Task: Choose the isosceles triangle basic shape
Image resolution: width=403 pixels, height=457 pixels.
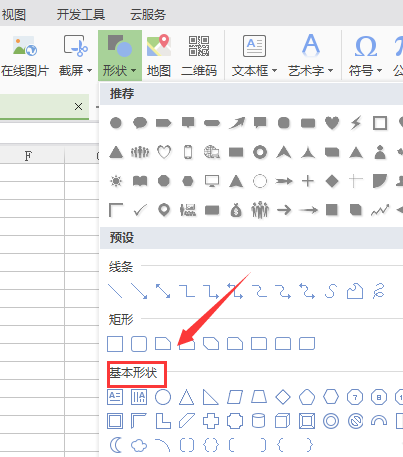Action: (x=187, y=397)
